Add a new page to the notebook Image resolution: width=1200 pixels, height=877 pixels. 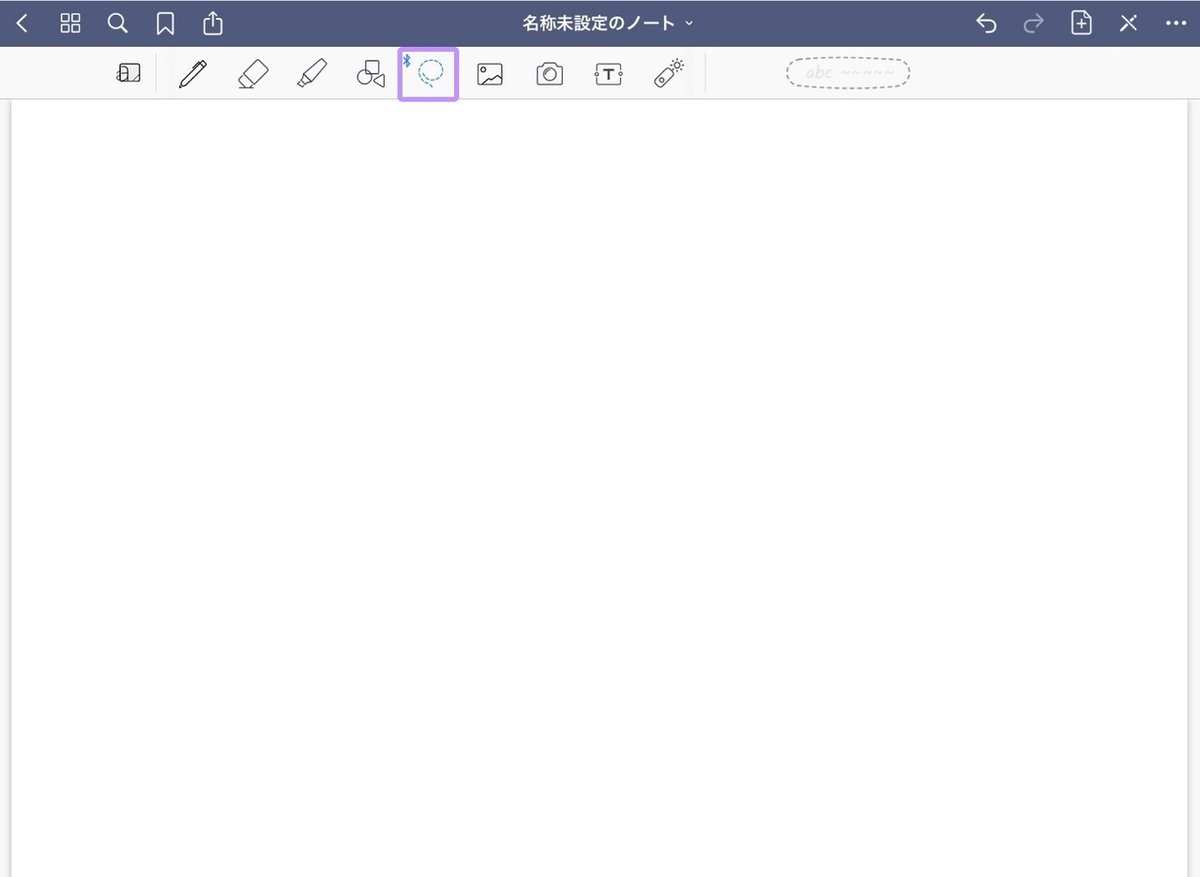point(1081,23)
